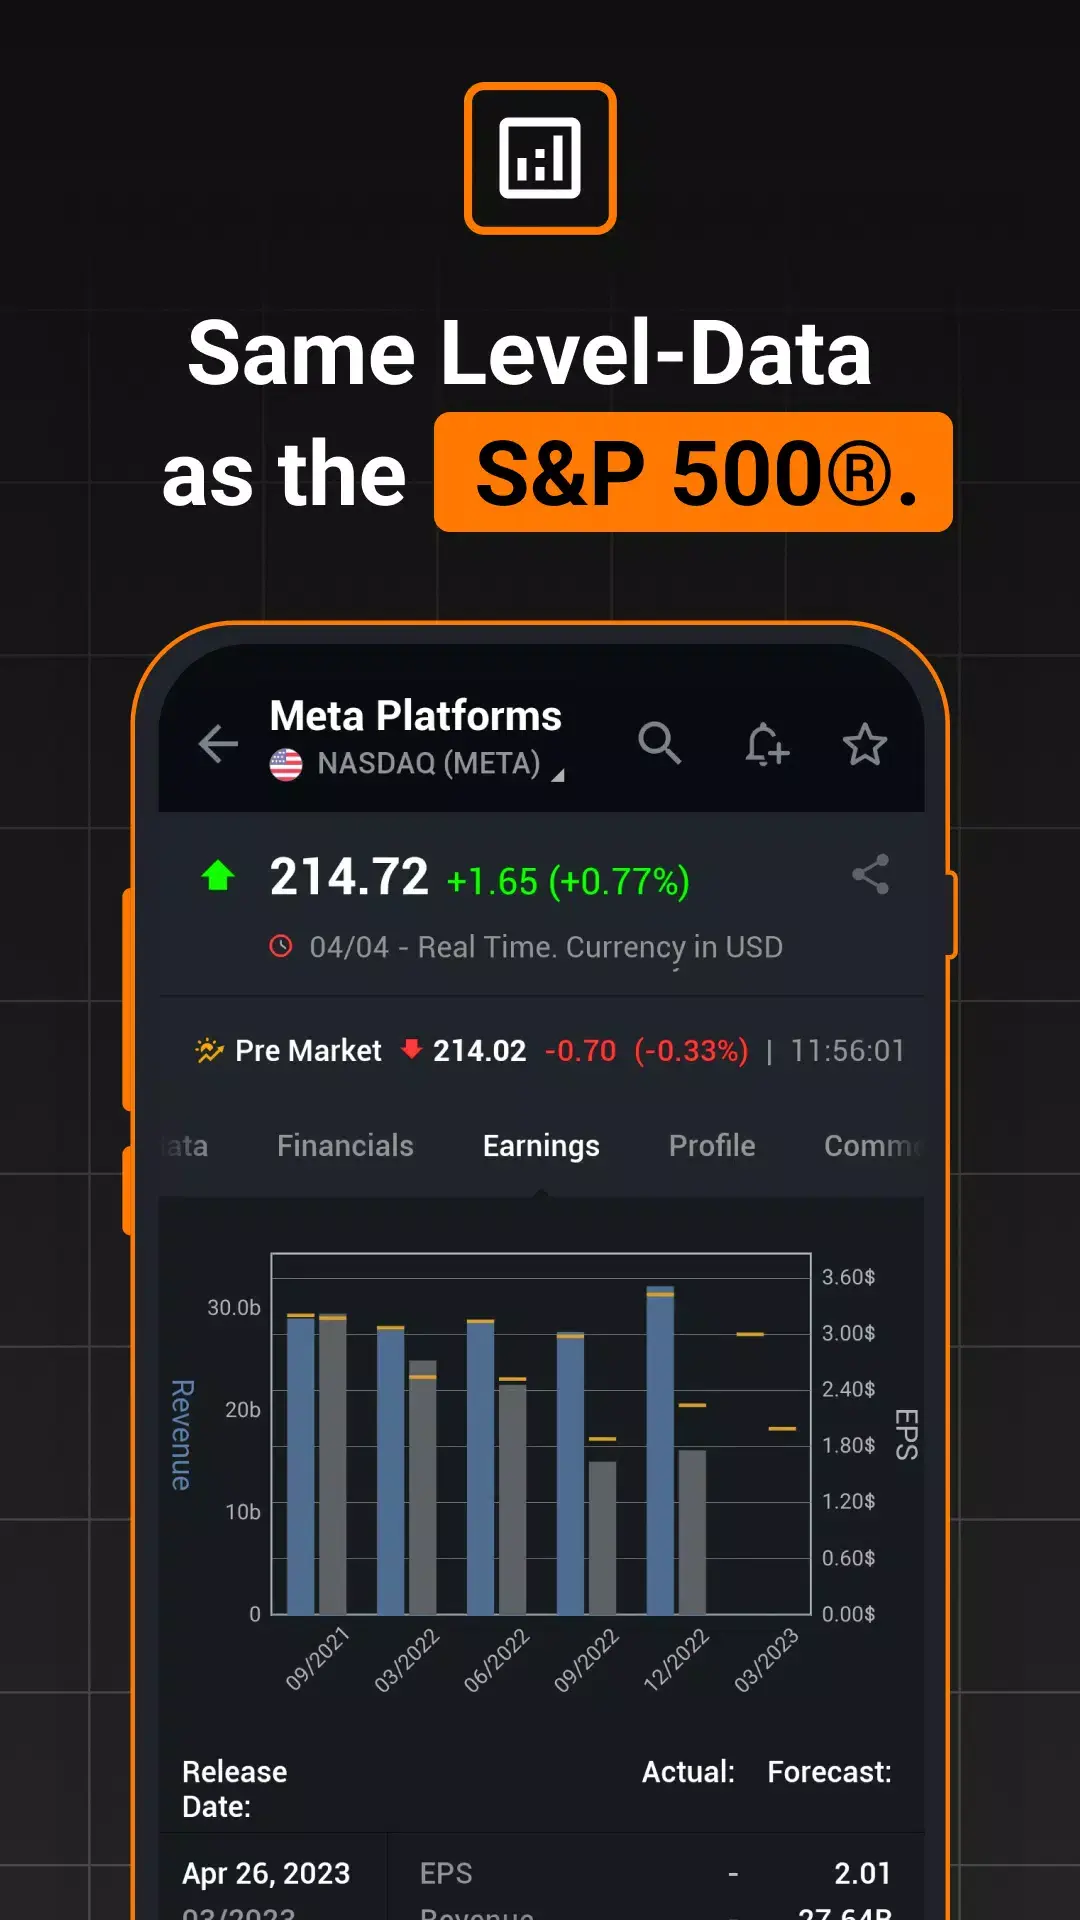
Task: Tap the share icon next to the price
Action: coord(869,873)
